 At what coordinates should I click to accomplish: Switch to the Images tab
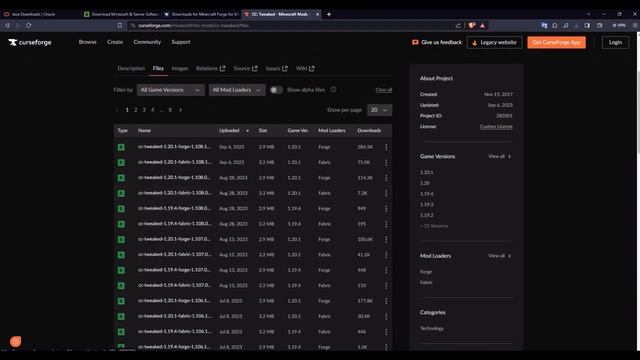180,69
